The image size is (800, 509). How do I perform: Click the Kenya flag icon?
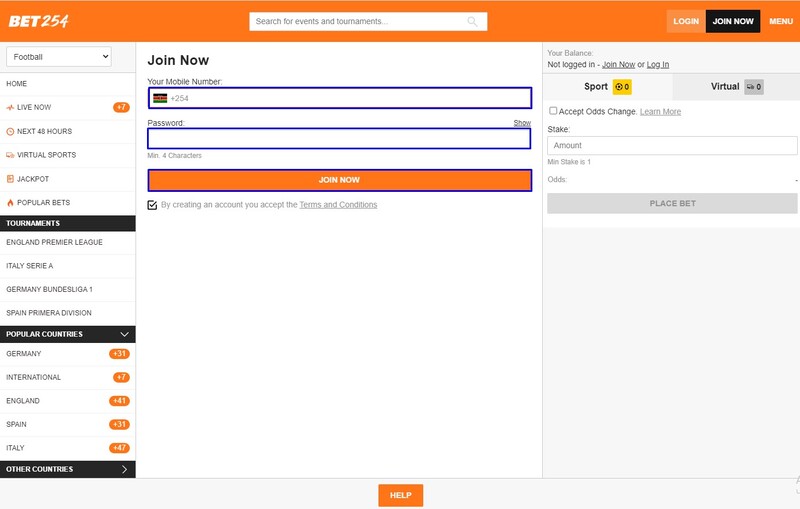pos(160,98)
